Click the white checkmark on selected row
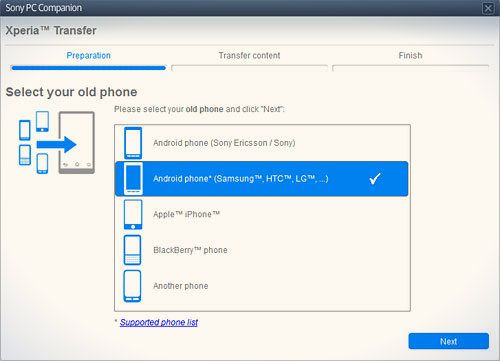This screenshot has width=500, height=361. pos(375,179)
